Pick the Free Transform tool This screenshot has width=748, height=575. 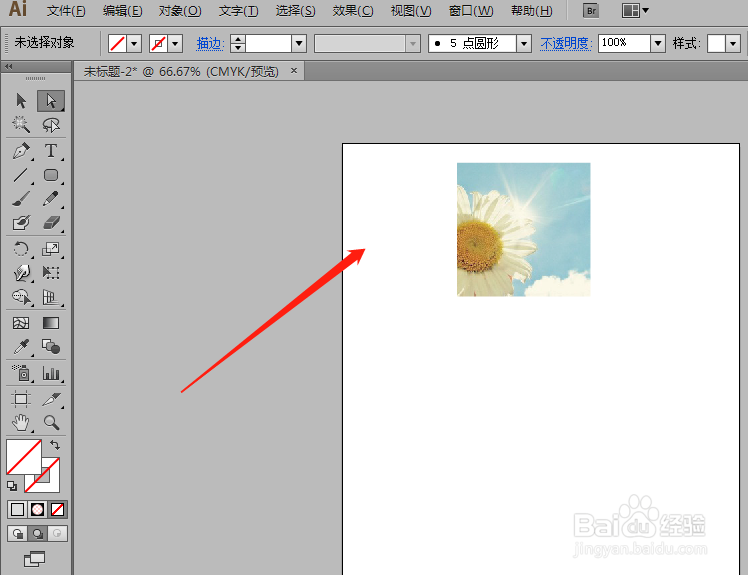tap(51, 272)
